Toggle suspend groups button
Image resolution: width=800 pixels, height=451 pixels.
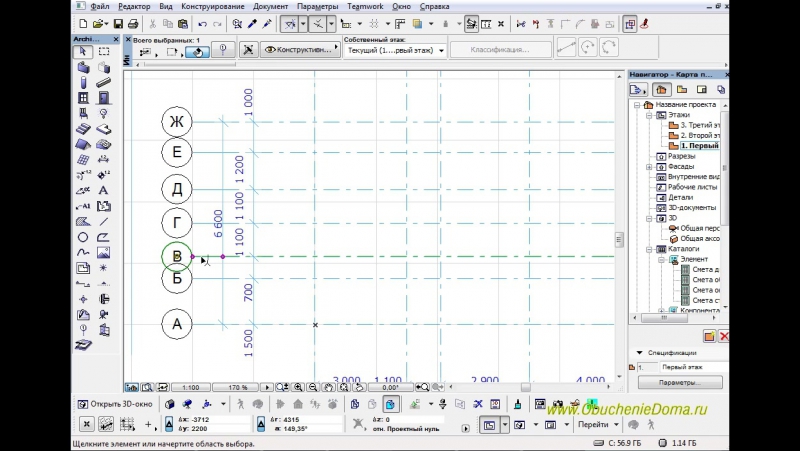(x=630, y=24)
